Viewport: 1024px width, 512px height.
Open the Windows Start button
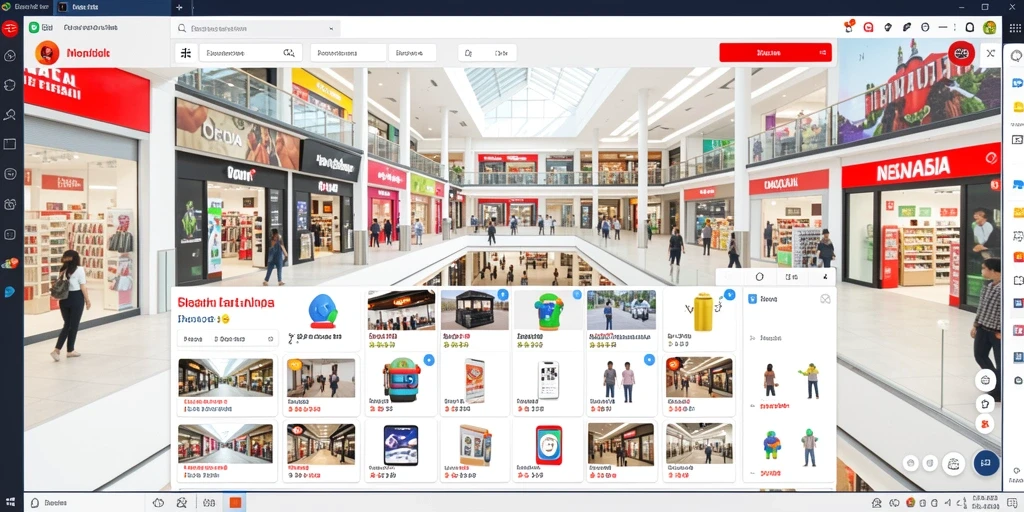click(x=10, y=503)
